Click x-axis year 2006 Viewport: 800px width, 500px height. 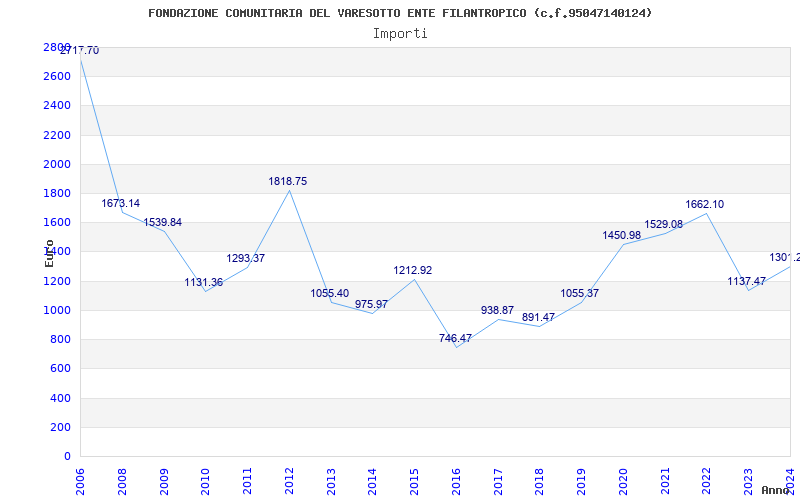point(80,482)
